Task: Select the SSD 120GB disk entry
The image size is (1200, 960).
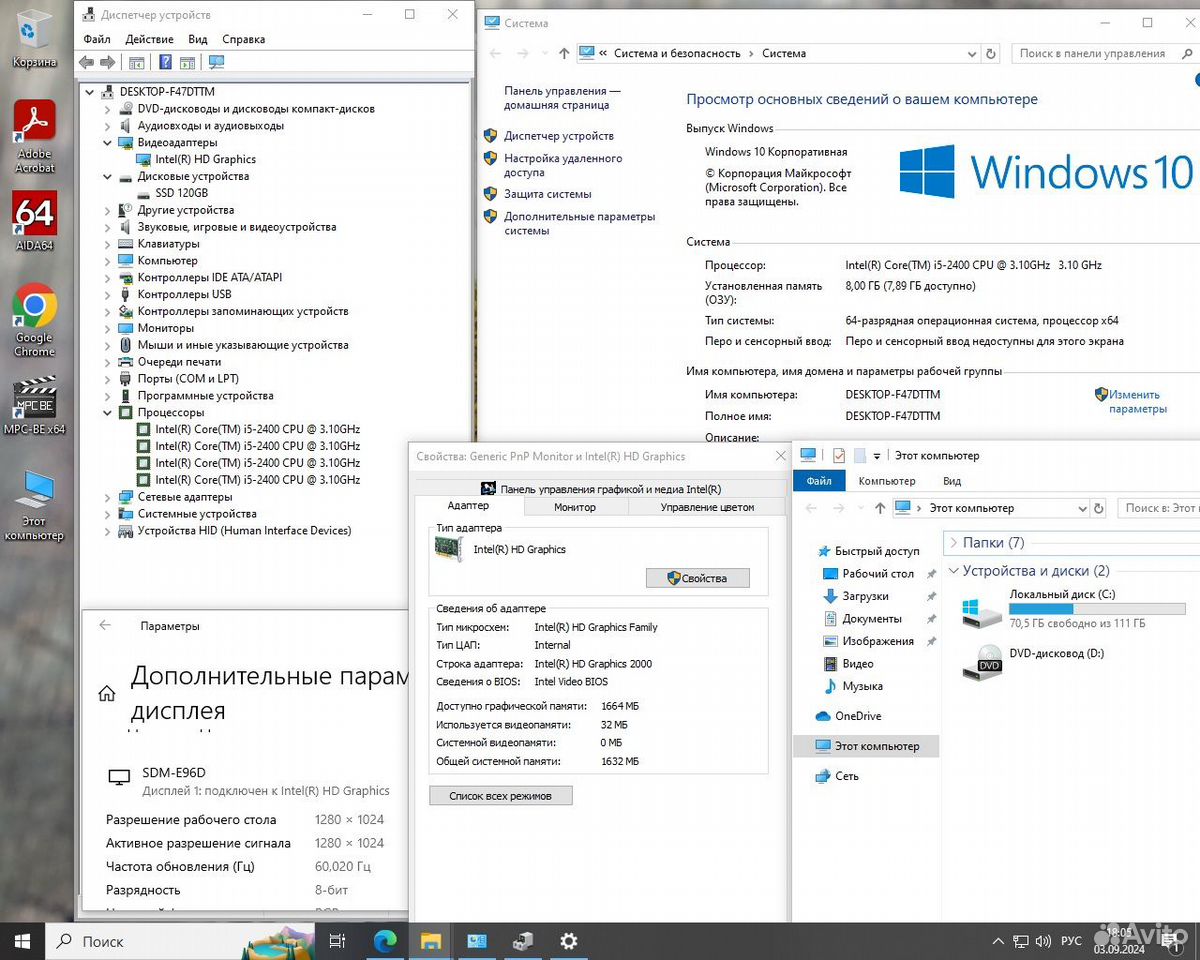Action: point(181,193)
